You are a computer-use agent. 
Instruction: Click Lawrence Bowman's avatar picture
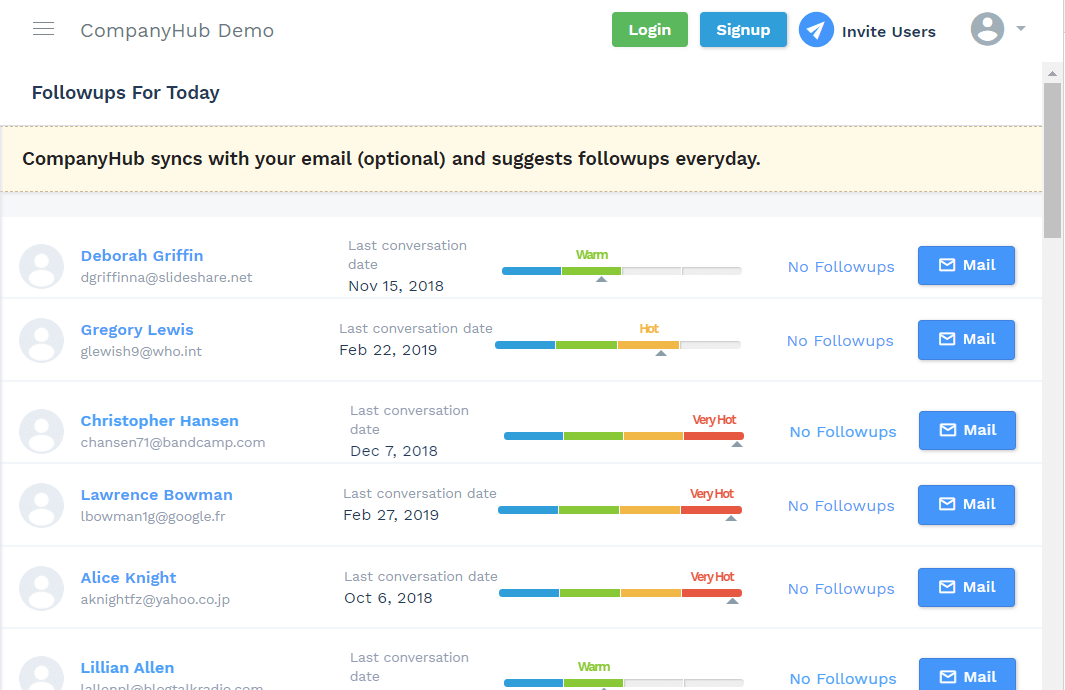point(42,505)
